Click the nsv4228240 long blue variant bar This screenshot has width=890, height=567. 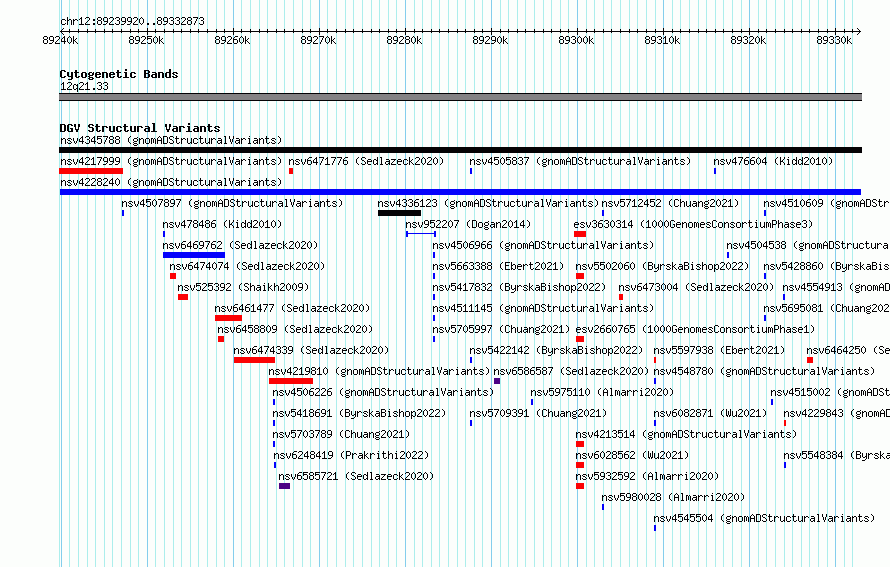[x=460, y=192]
